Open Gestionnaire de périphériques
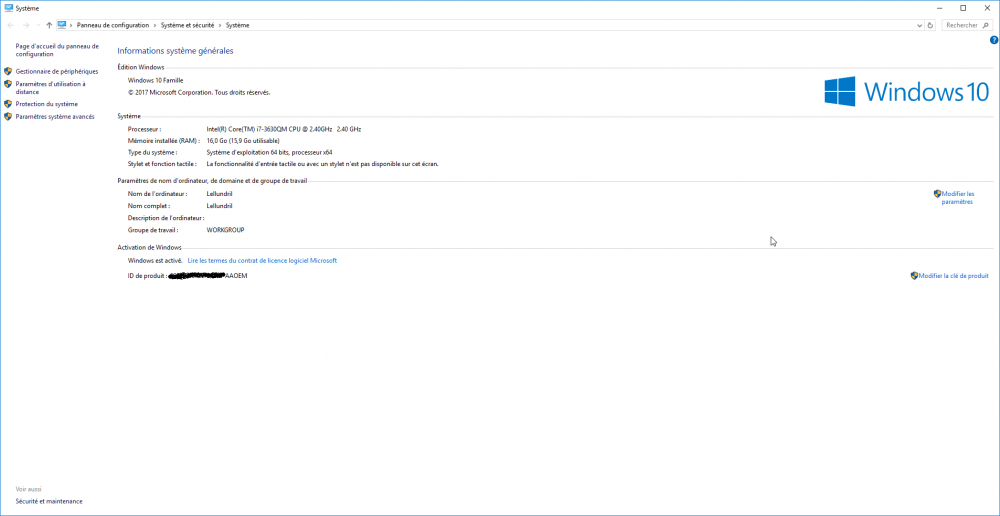 57,71
